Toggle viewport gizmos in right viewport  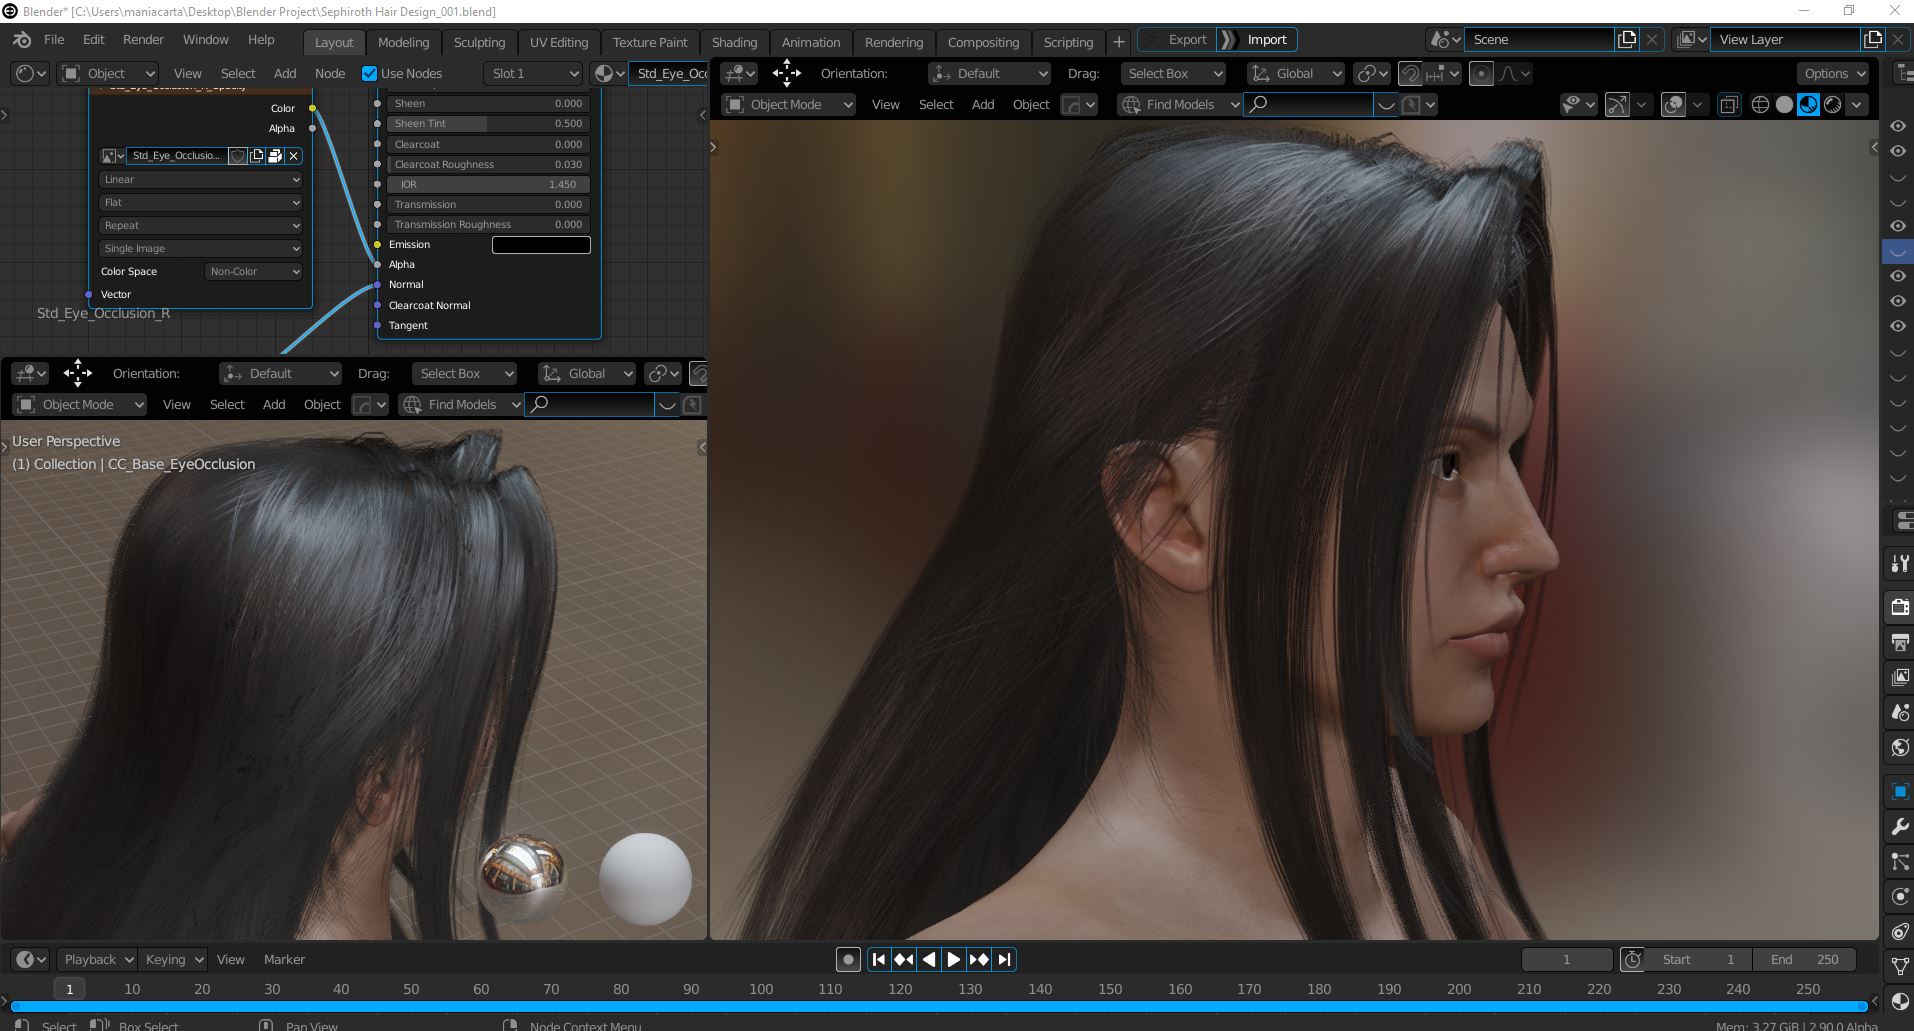(x=1617, y=104)
